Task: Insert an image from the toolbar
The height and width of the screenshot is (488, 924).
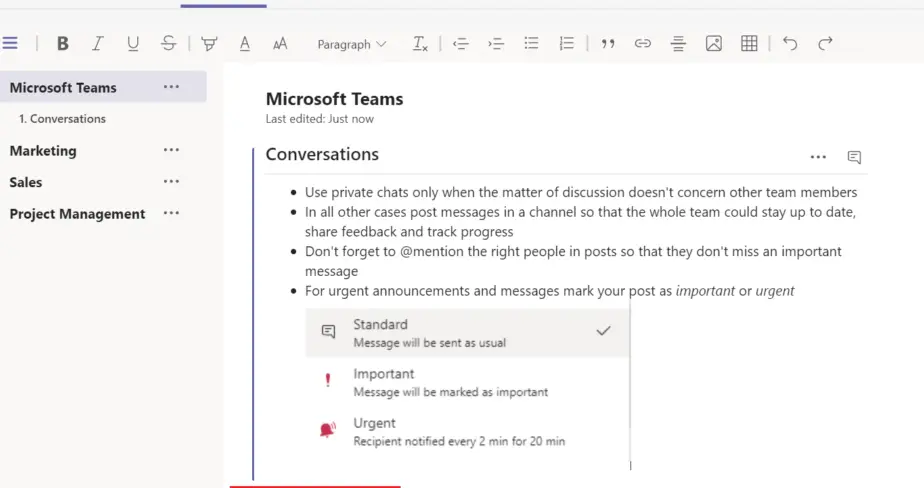Action: coord(713,43)
